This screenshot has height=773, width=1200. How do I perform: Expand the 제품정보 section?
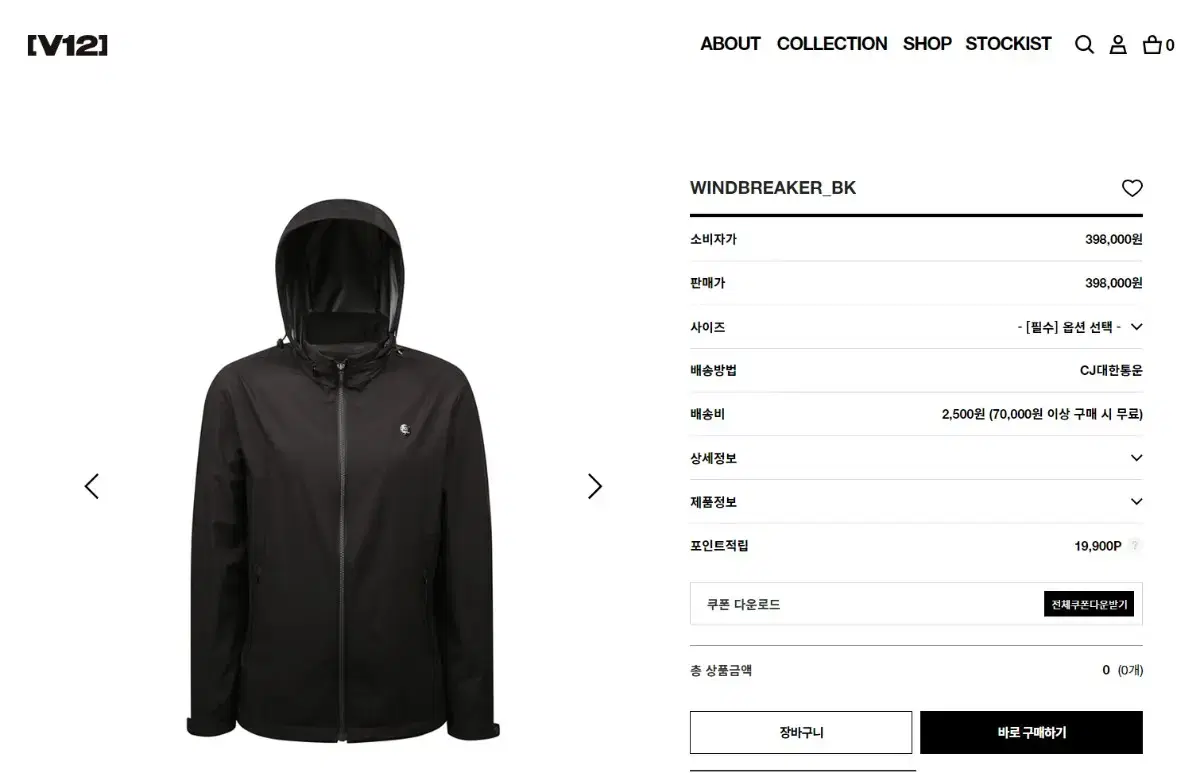point(916,502)
